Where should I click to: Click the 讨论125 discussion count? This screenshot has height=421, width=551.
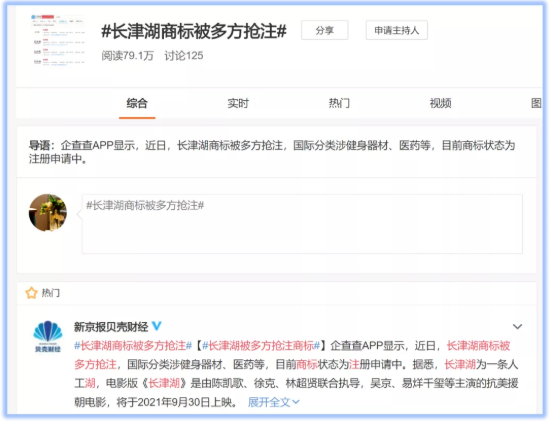(x=184, y=56)
